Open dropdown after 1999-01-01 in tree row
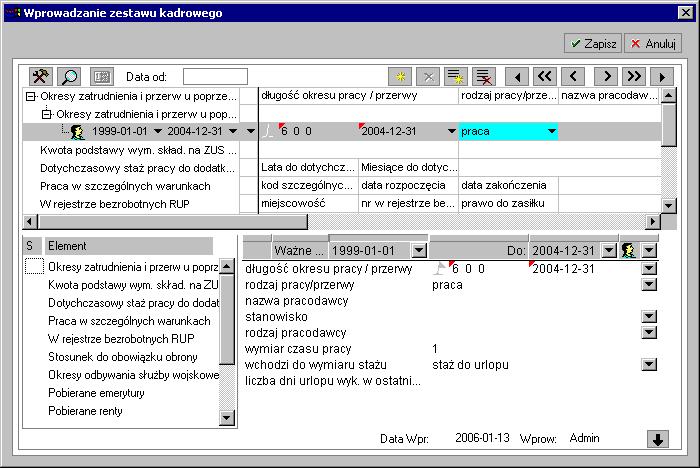 158,131
